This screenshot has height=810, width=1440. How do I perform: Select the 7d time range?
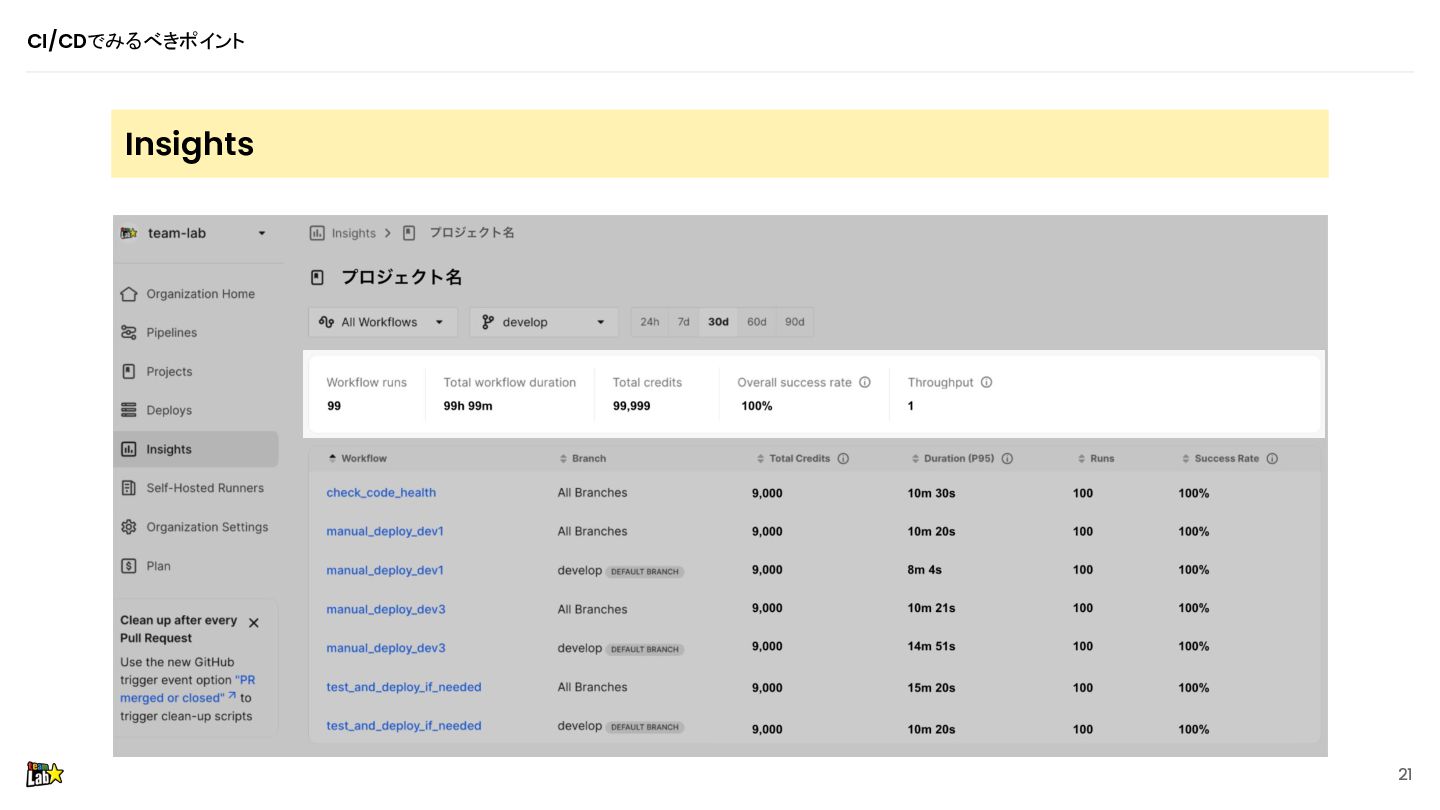pyautogui.click(x=684, y=322)
